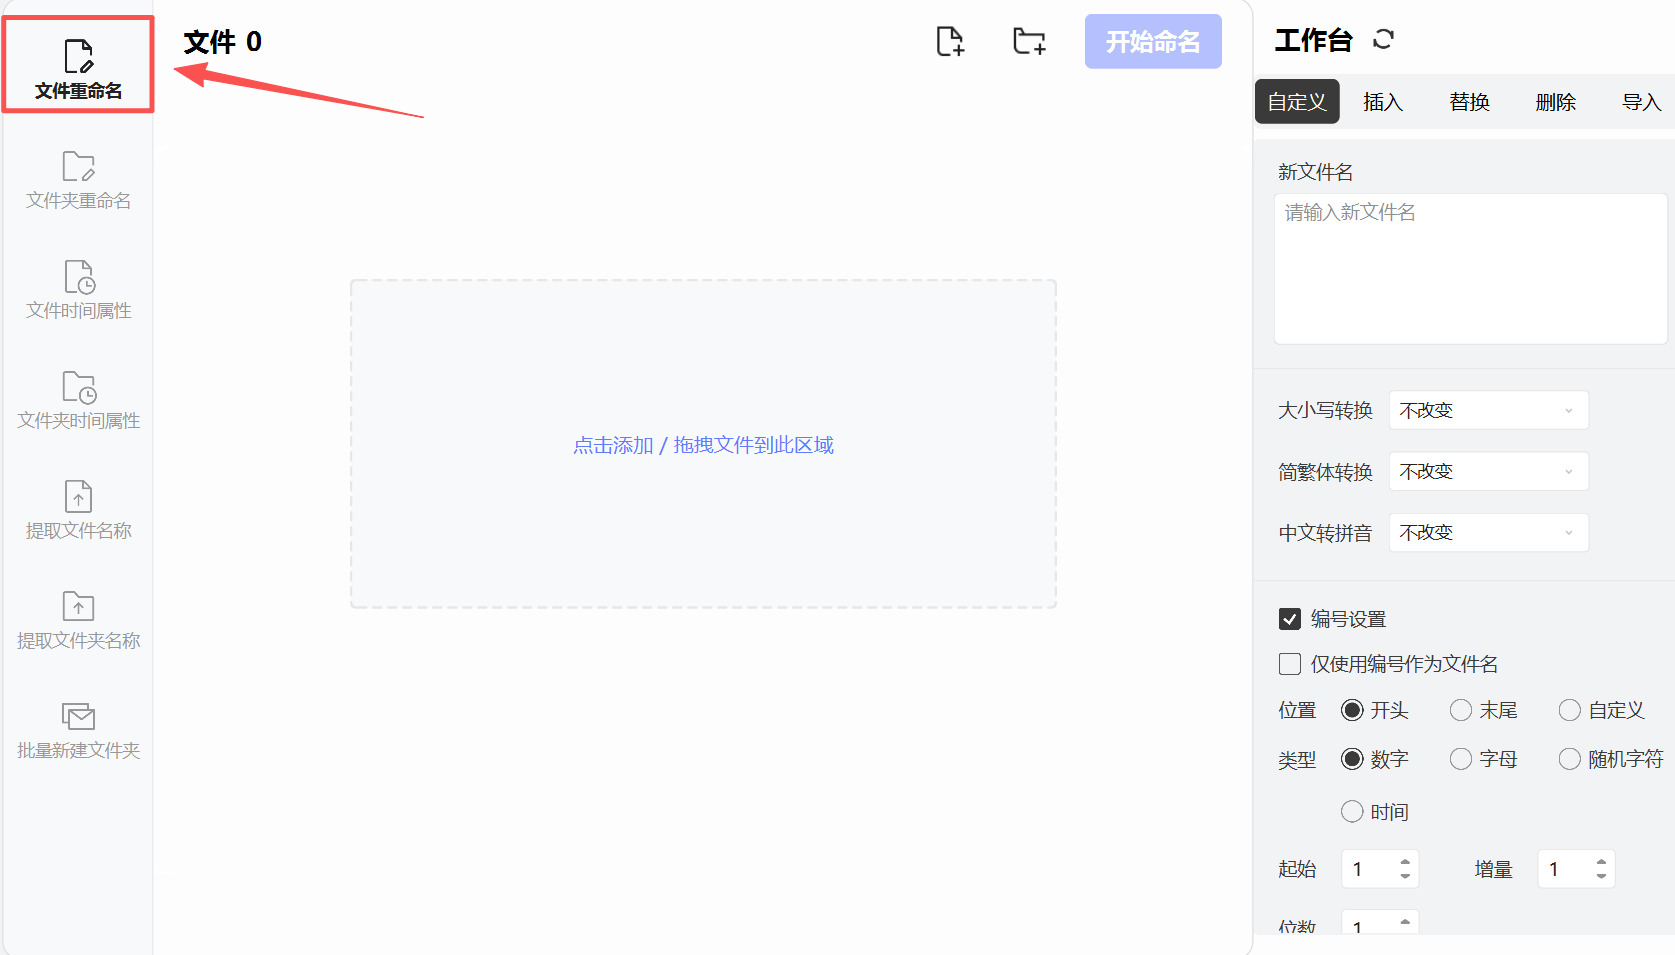The height and width of the screenshot is (955, 1675).
Task: Select 数字 radio for 类型
Action: click(1352, 759)
